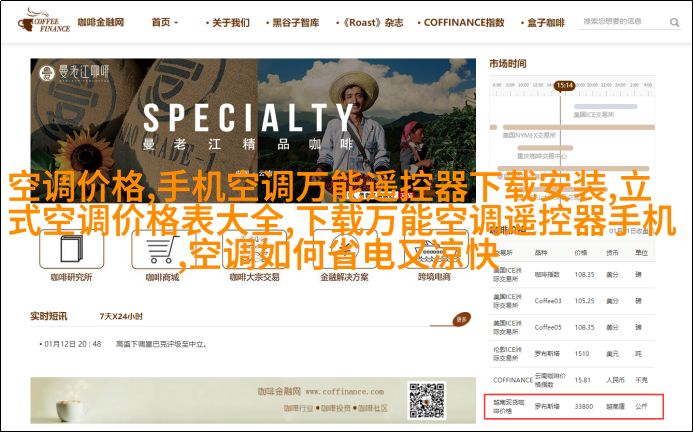Click the 市场时间 heading

508,64
